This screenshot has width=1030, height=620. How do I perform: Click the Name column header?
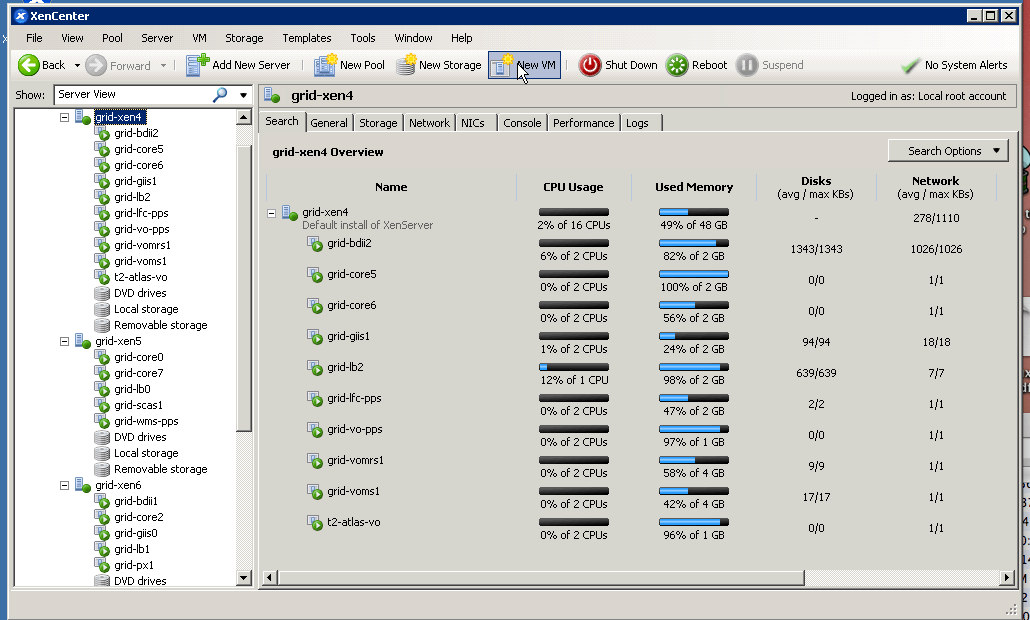392,187
